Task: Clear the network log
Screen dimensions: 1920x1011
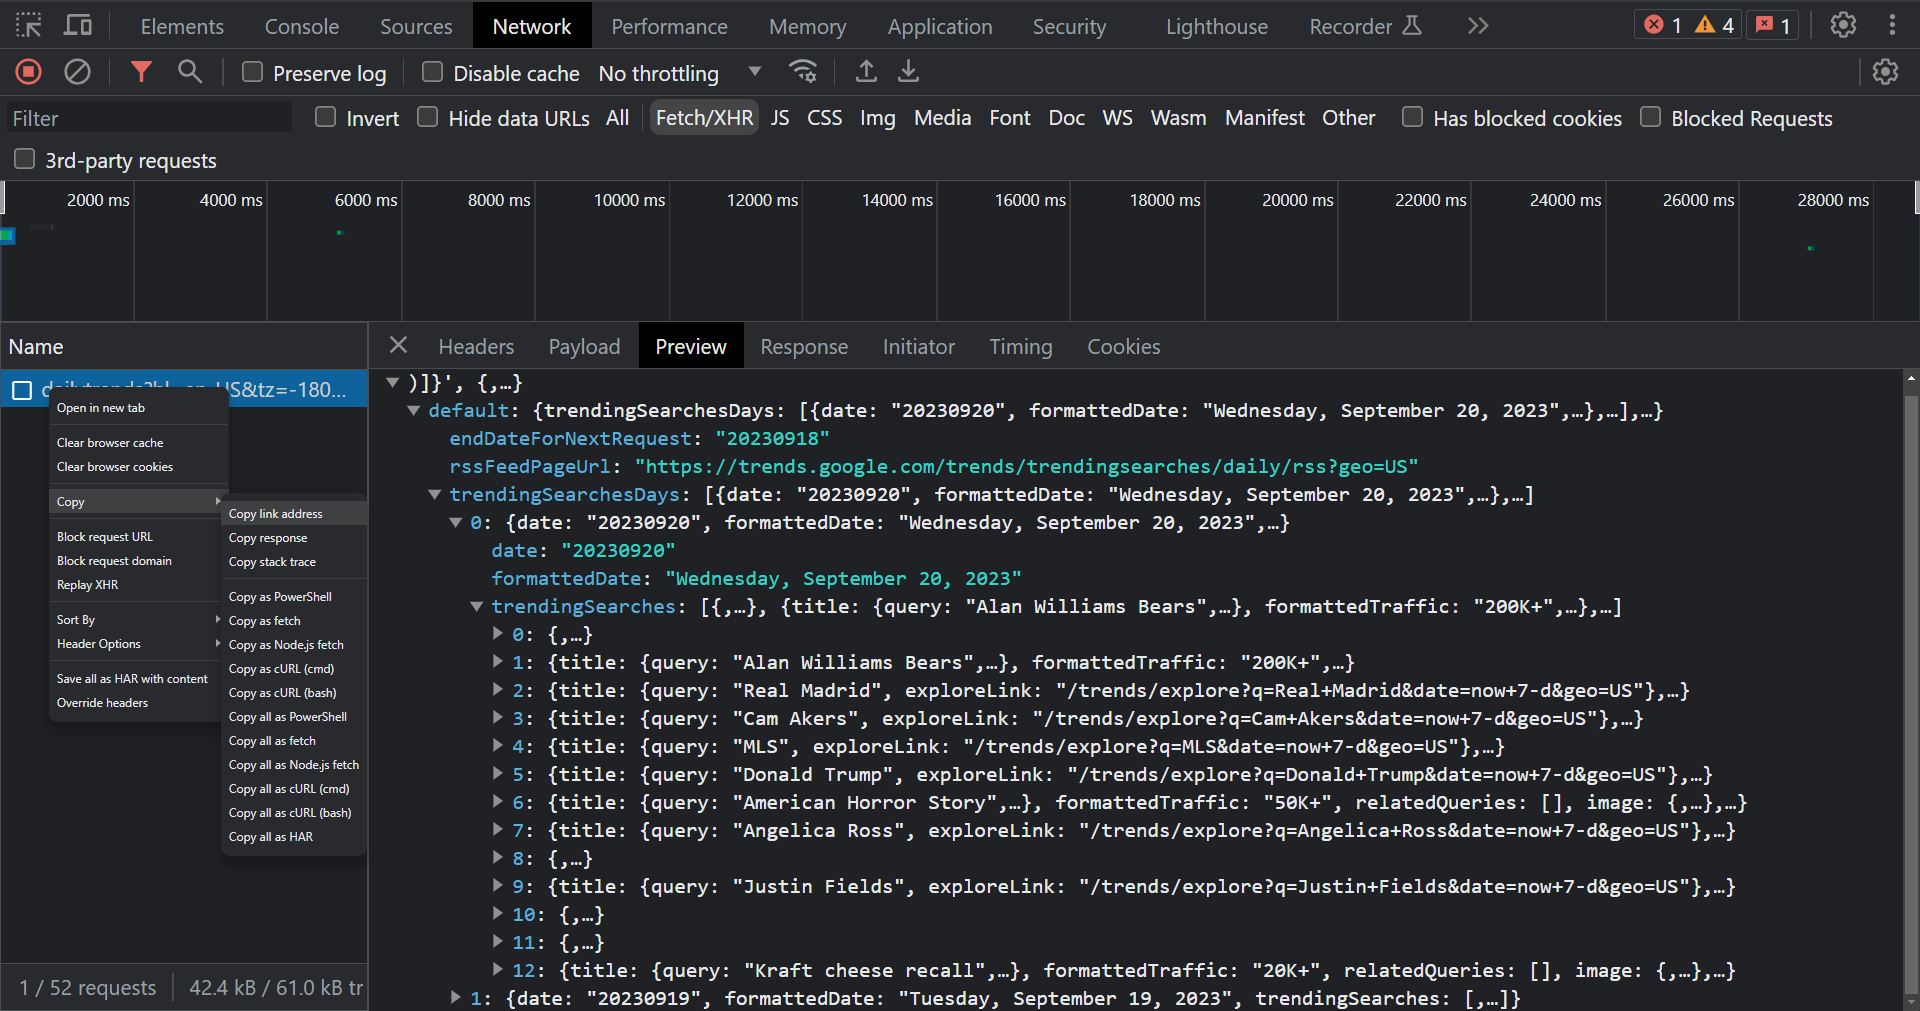Action: point(77,71)
